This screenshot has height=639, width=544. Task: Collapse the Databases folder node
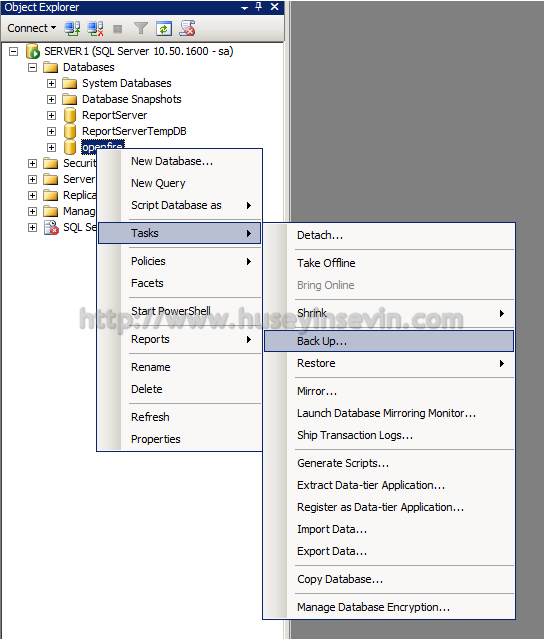[x=33, y=67]
